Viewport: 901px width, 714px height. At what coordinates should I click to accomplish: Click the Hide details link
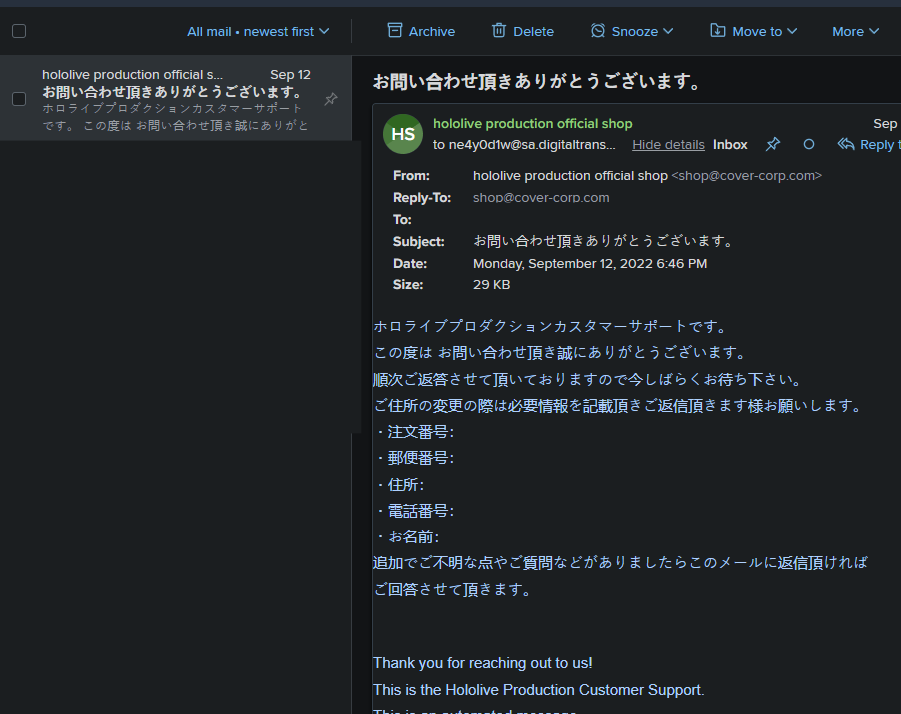(x=668, y=145)
